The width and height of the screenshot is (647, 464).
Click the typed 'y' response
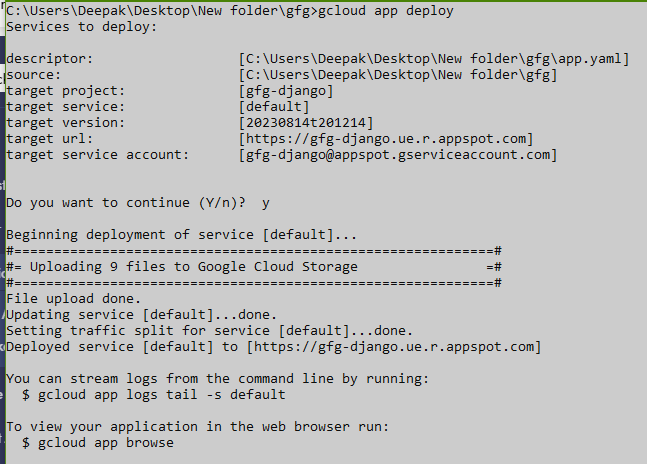[265, 203]
